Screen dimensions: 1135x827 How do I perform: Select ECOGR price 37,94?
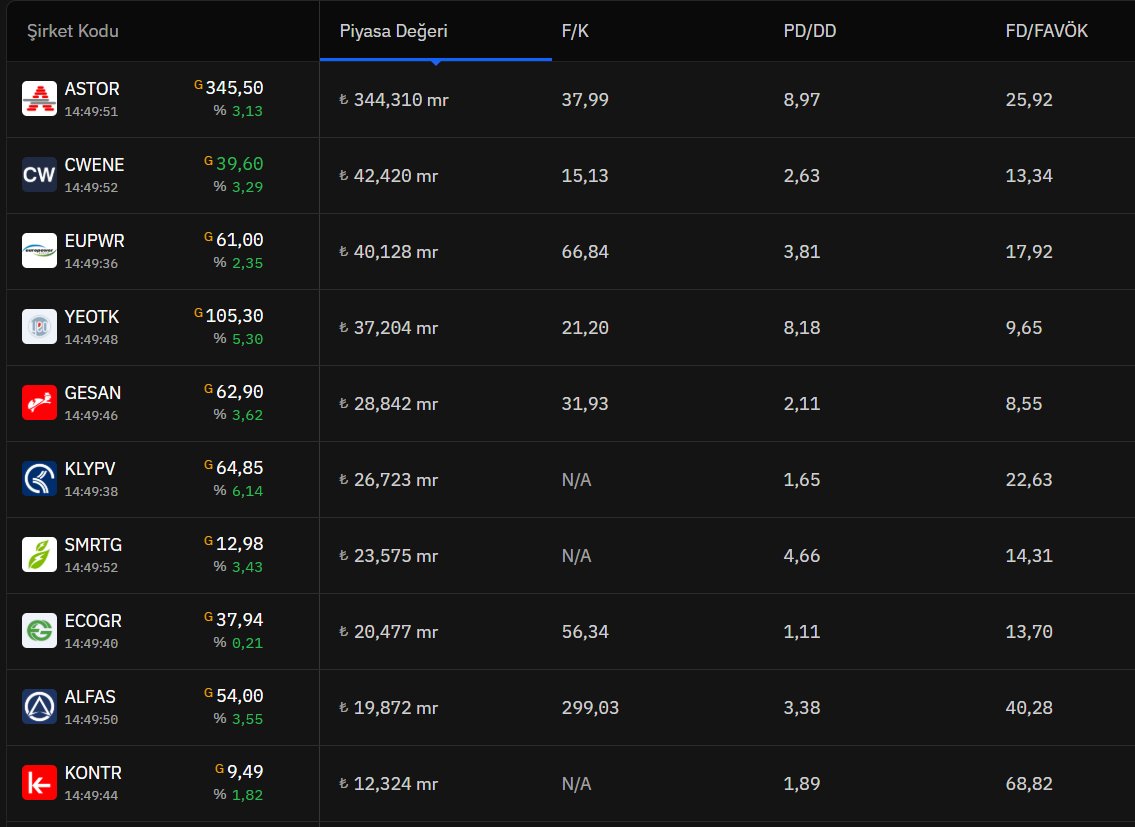coord(240,620)
